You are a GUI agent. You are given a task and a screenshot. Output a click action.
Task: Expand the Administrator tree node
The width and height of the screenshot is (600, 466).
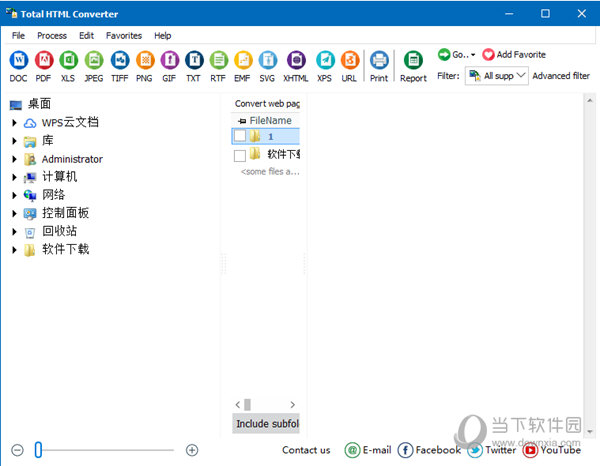14,159
